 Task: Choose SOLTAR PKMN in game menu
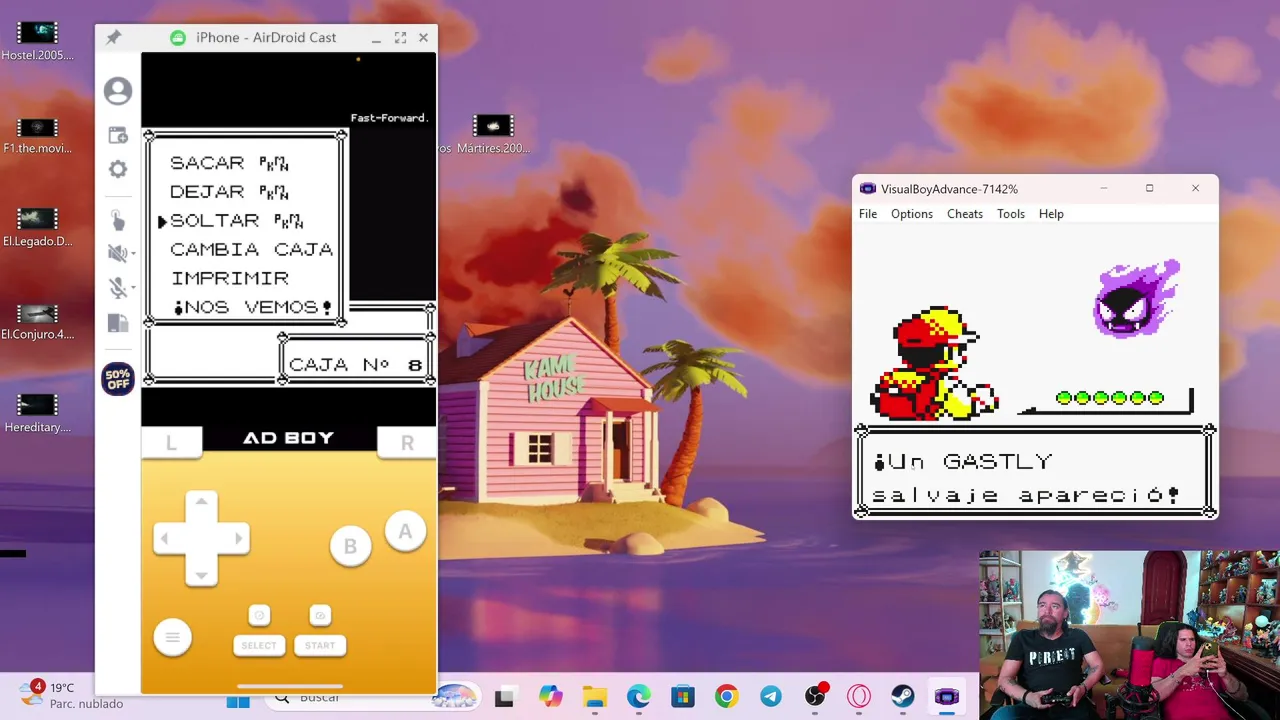click(x=236, y=221)
